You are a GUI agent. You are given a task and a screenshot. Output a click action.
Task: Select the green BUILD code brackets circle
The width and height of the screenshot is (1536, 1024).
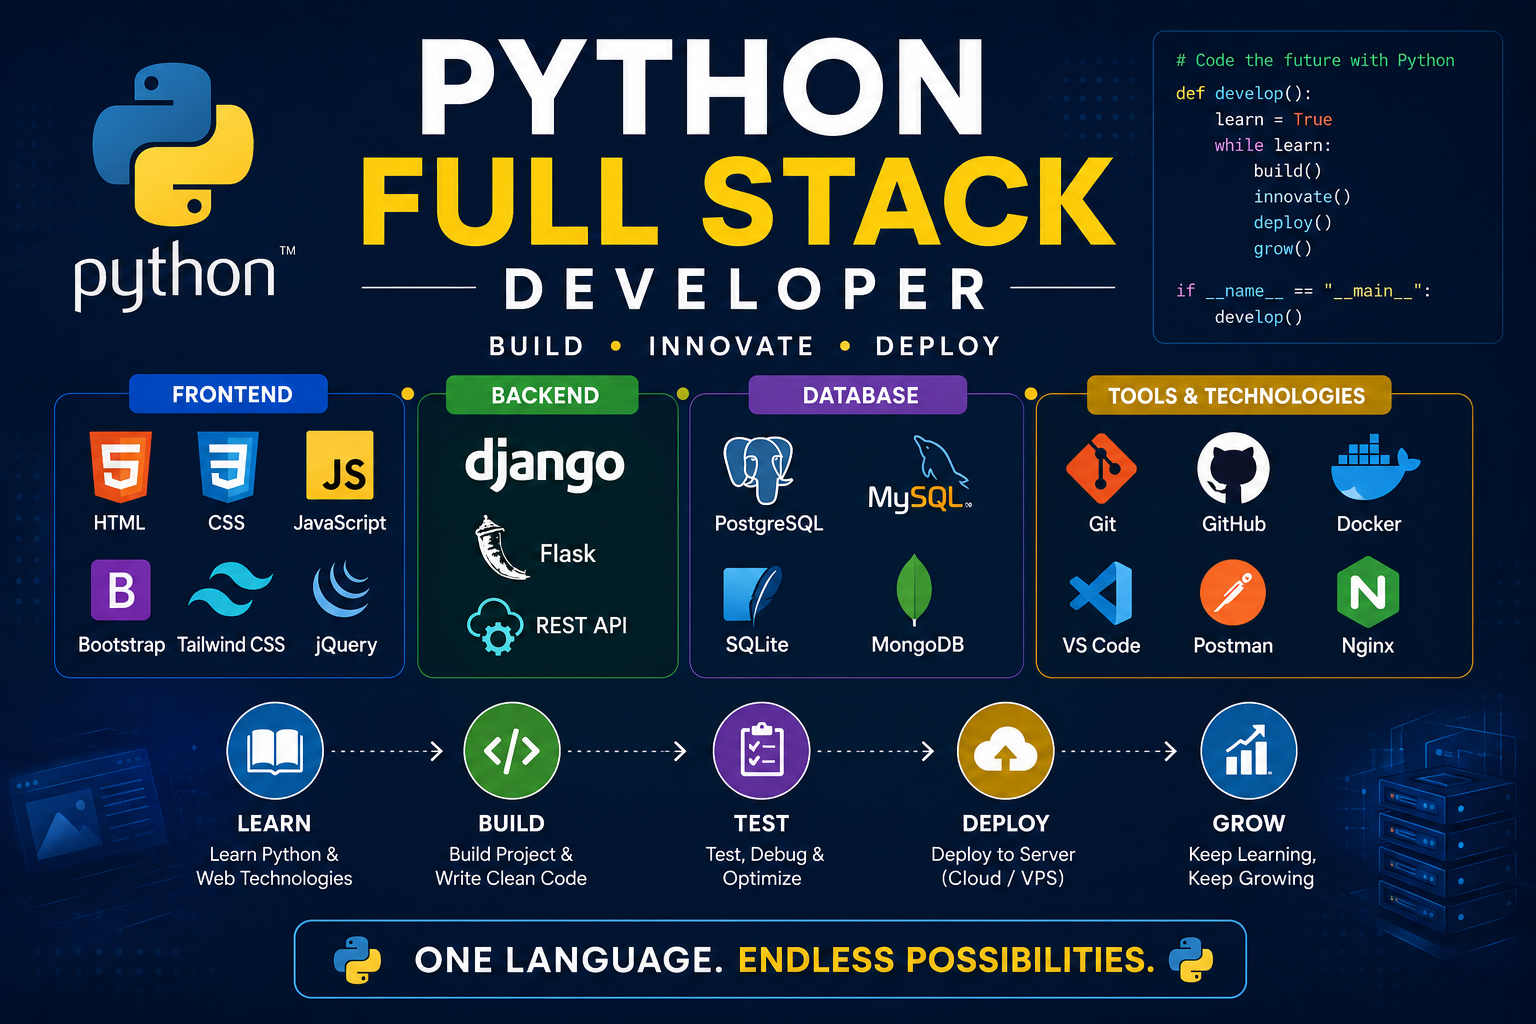coord(512,751)
